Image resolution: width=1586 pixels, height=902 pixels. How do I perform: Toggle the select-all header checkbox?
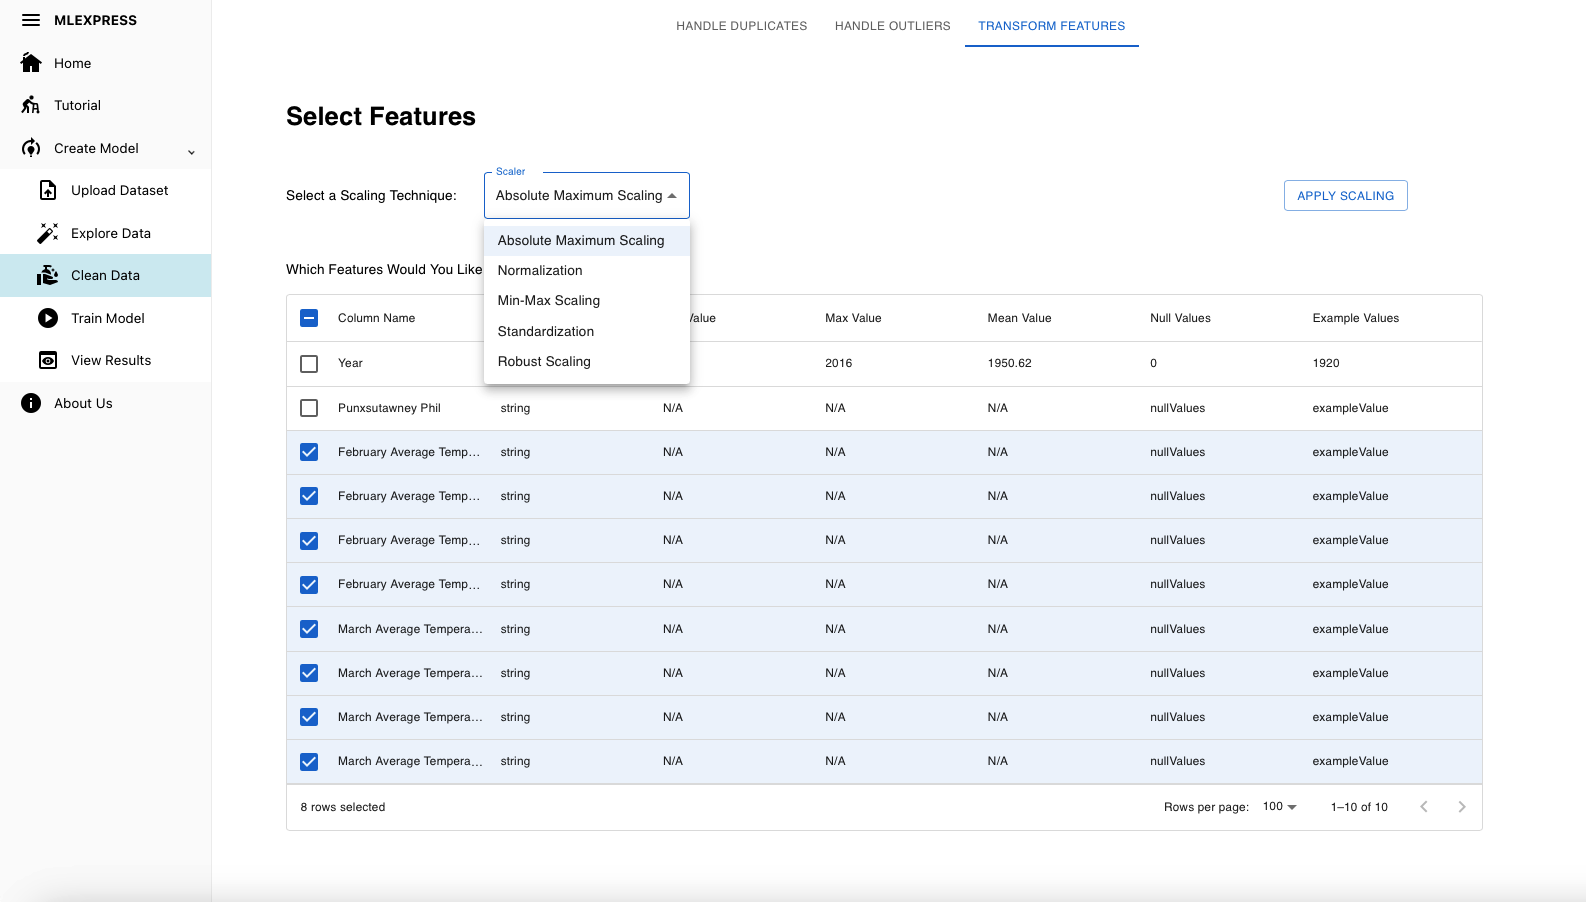pos(309,318)
